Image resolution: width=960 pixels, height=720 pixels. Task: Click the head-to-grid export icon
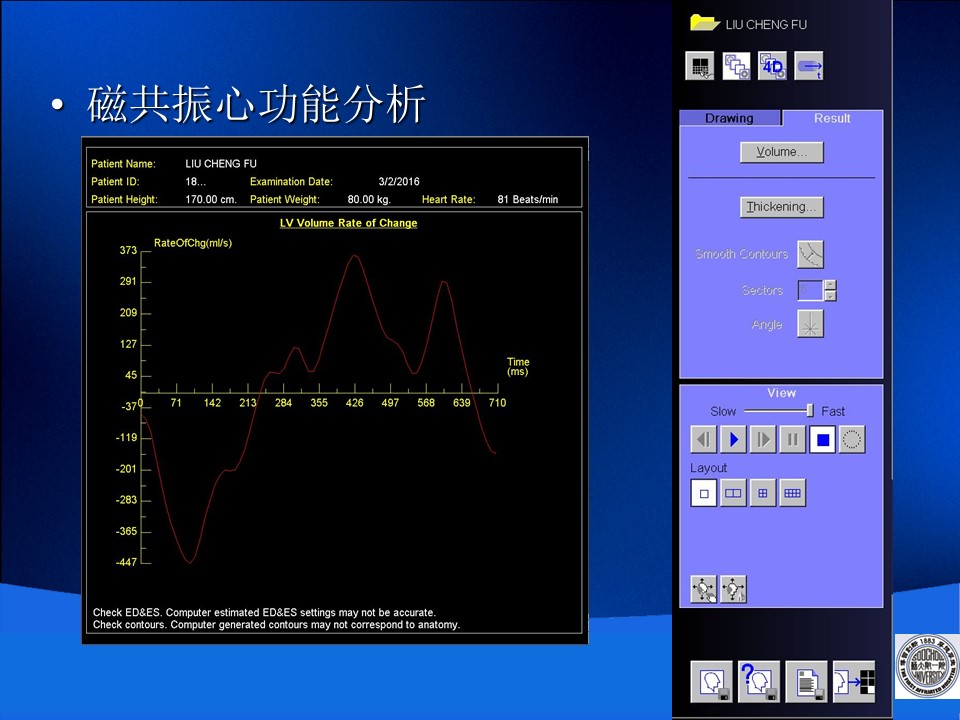[854, 681]
